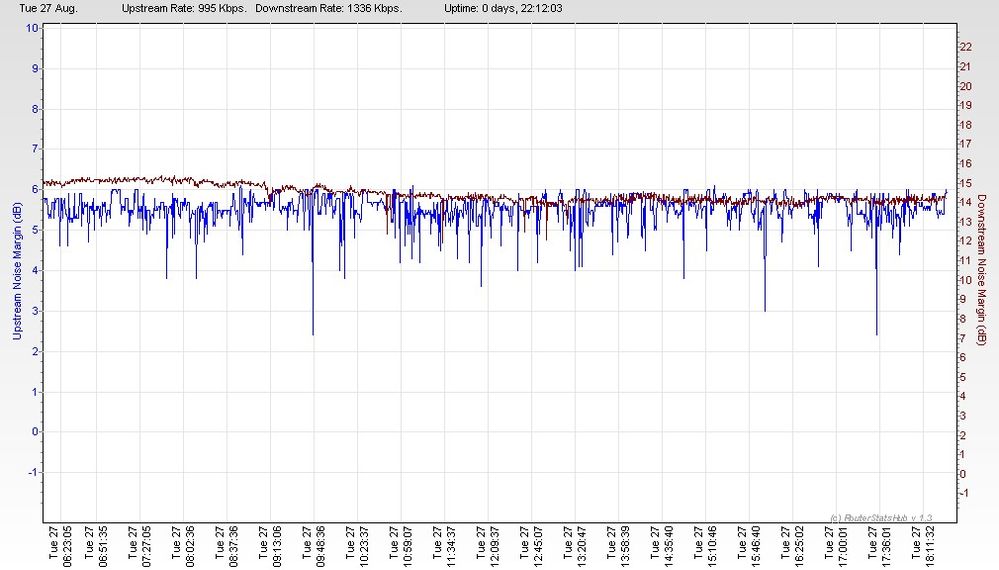The height and width of the screenshot is (570, 999).
Task: Click the 'Tue 27 08:02:36' time label
Action: (183, 546)
